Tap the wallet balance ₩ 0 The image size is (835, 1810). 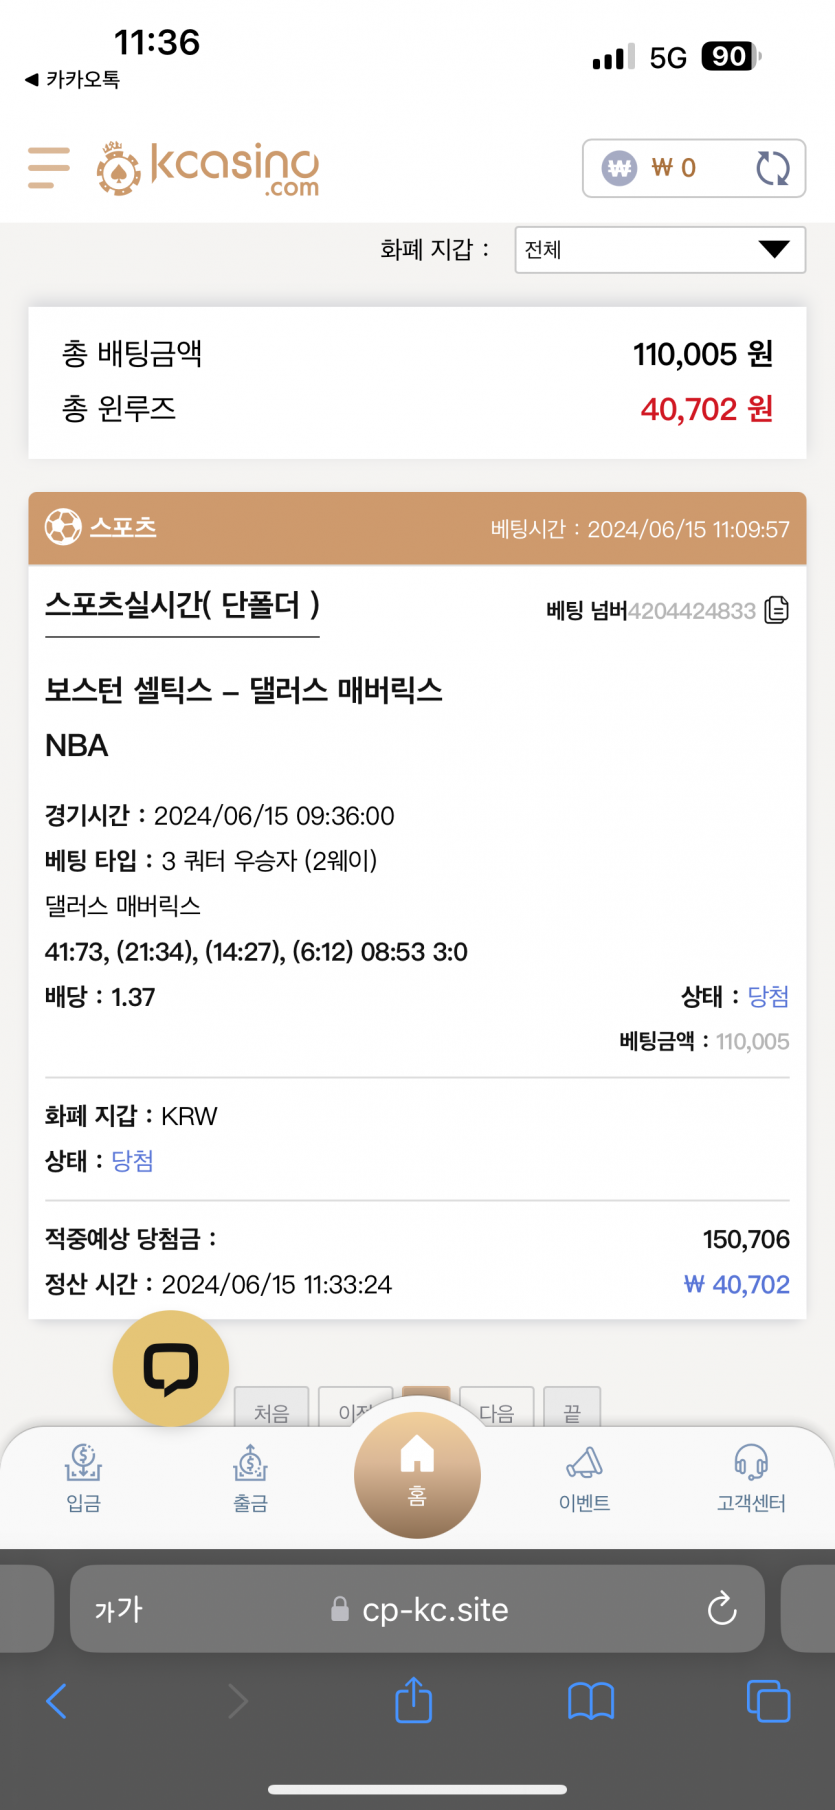click(673, 168)
